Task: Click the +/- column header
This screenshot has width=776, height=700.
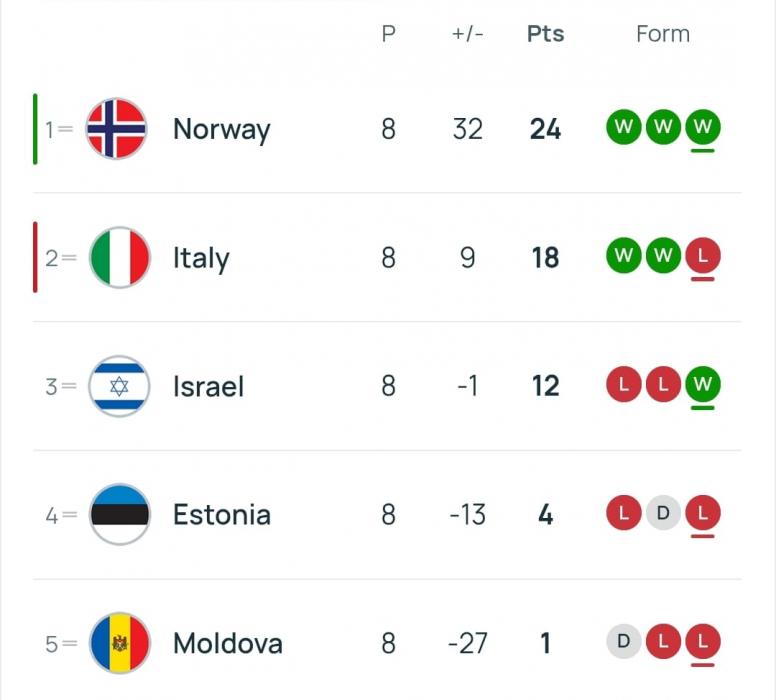Action: [467, 34]
